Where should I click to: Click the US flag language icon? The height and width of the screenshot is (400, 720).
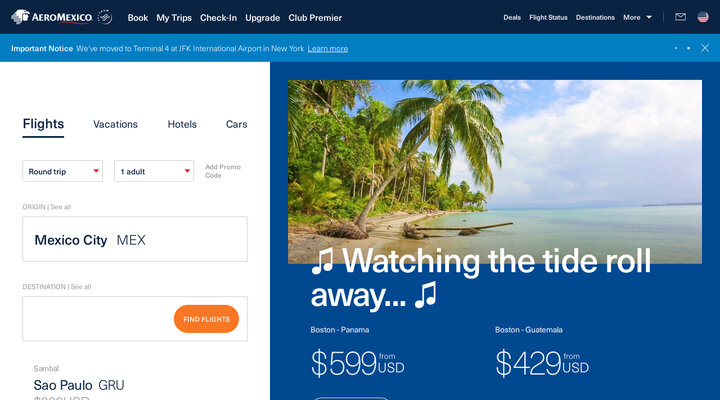[x=703, y=17]
